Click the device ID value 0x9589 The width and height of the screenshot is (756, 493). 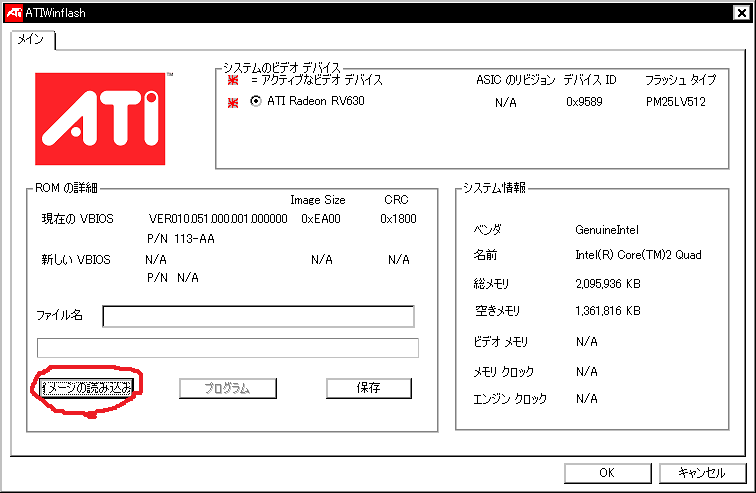pyautogui.click(x=584, y=102)
